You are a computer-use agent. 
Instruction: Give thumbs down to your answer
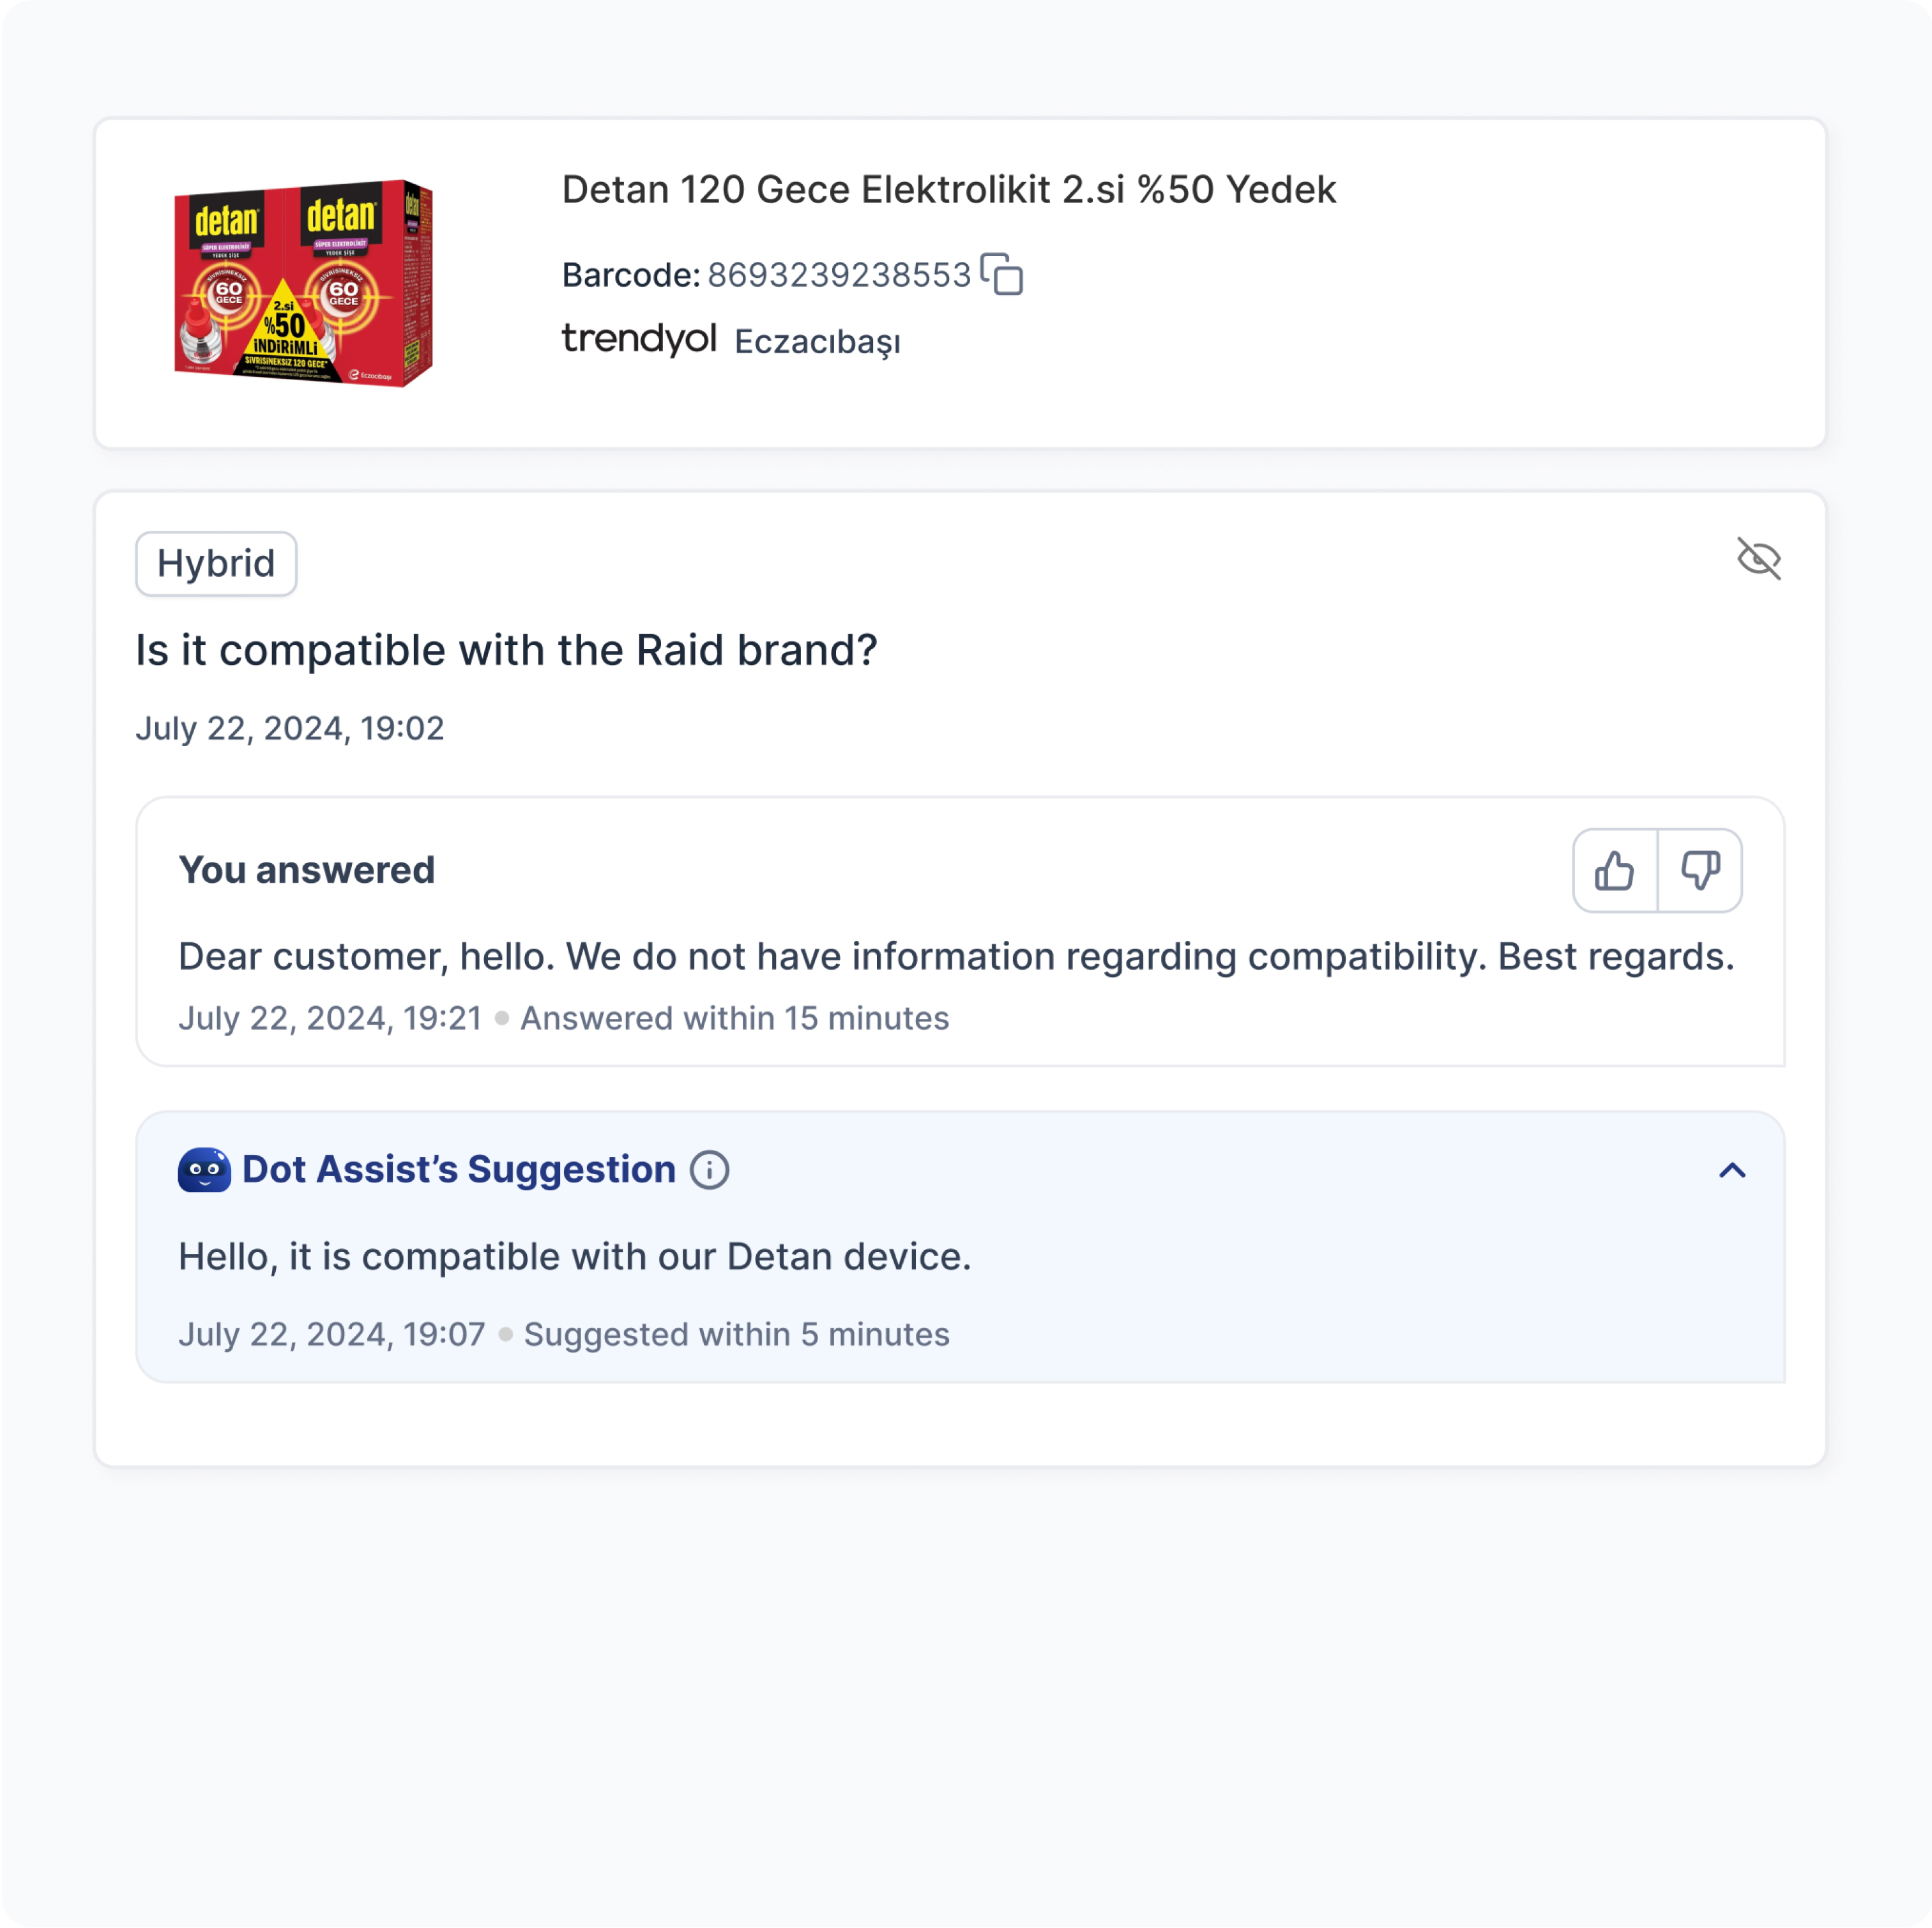point(1700,870)
